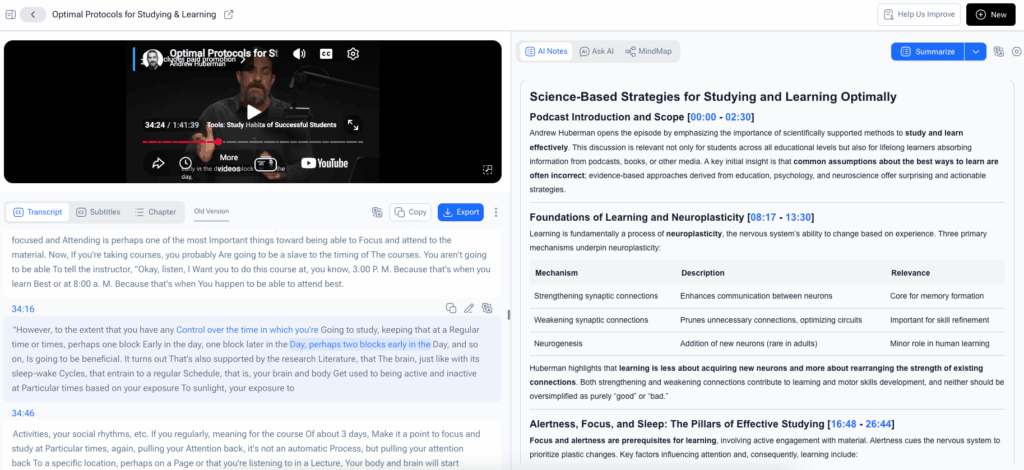
Task: Jump to 02:30 in Podcast Introduction
Action: coord(739,117)
